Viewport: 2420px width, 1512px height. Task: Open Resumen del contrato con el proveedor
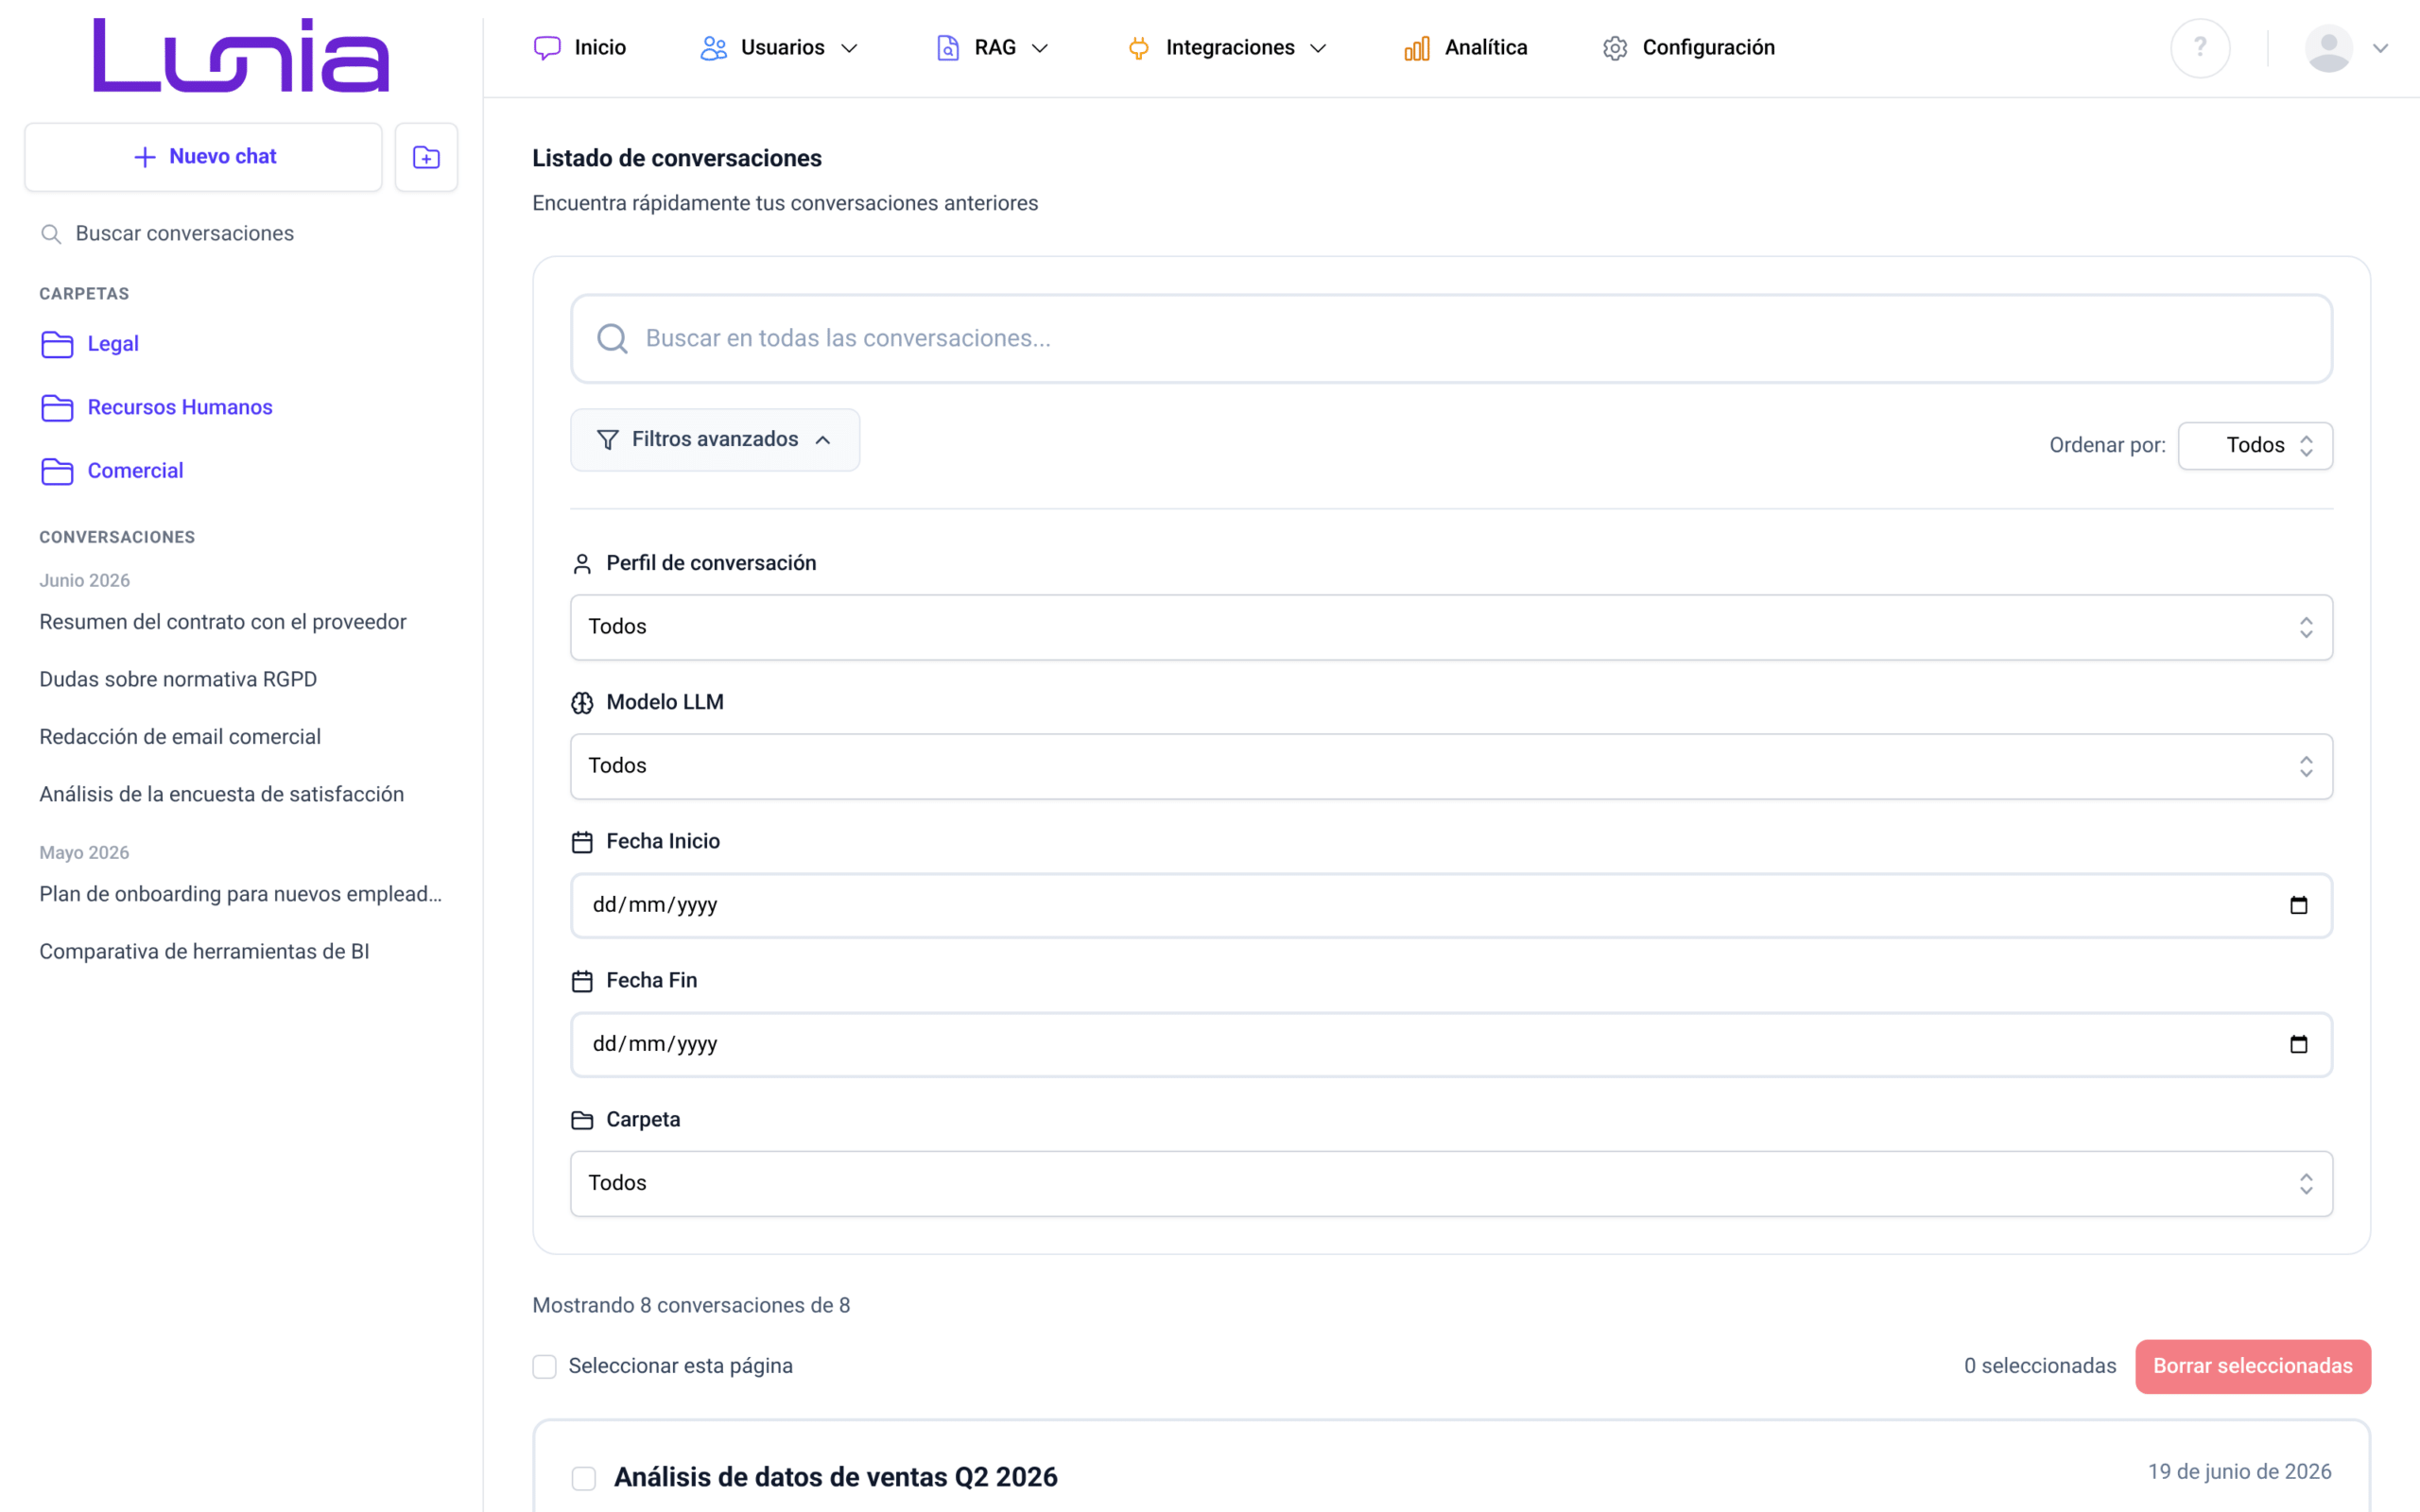(223, 622)
